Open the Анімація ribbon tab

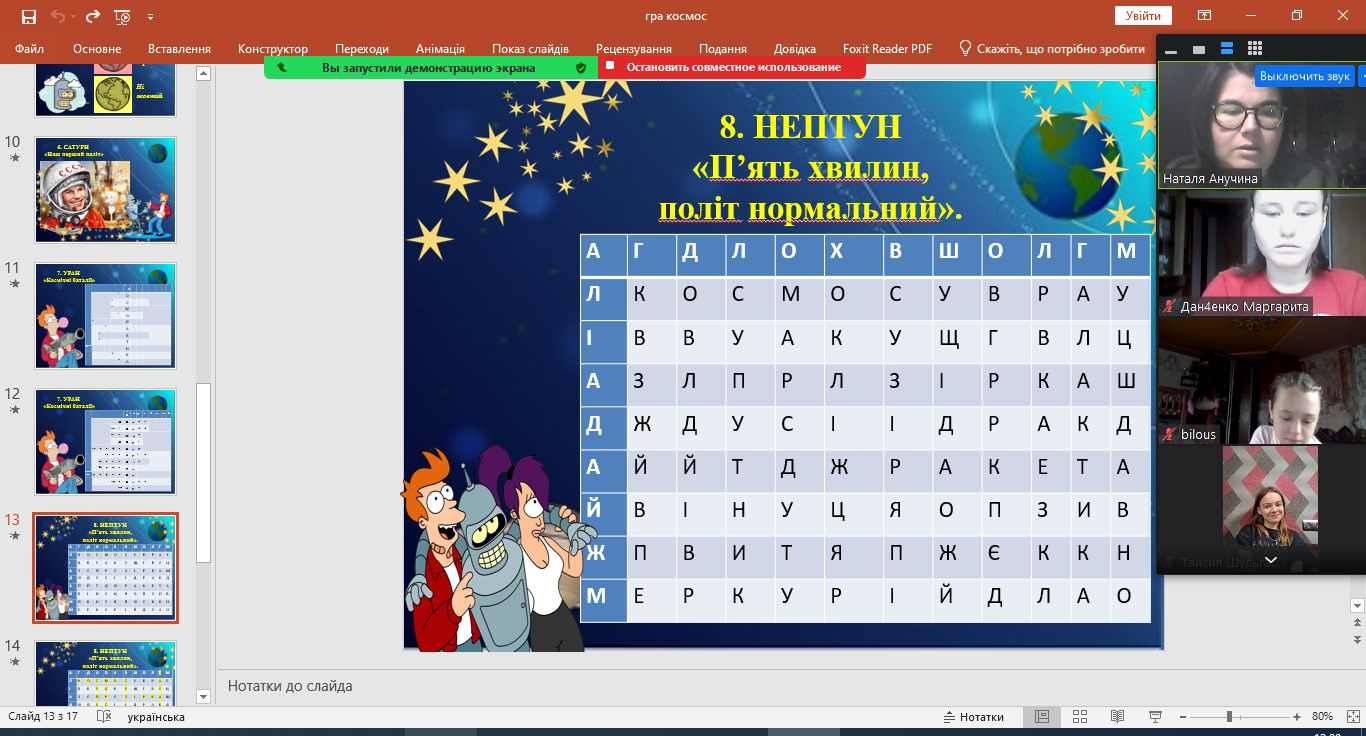coord(440,48)
